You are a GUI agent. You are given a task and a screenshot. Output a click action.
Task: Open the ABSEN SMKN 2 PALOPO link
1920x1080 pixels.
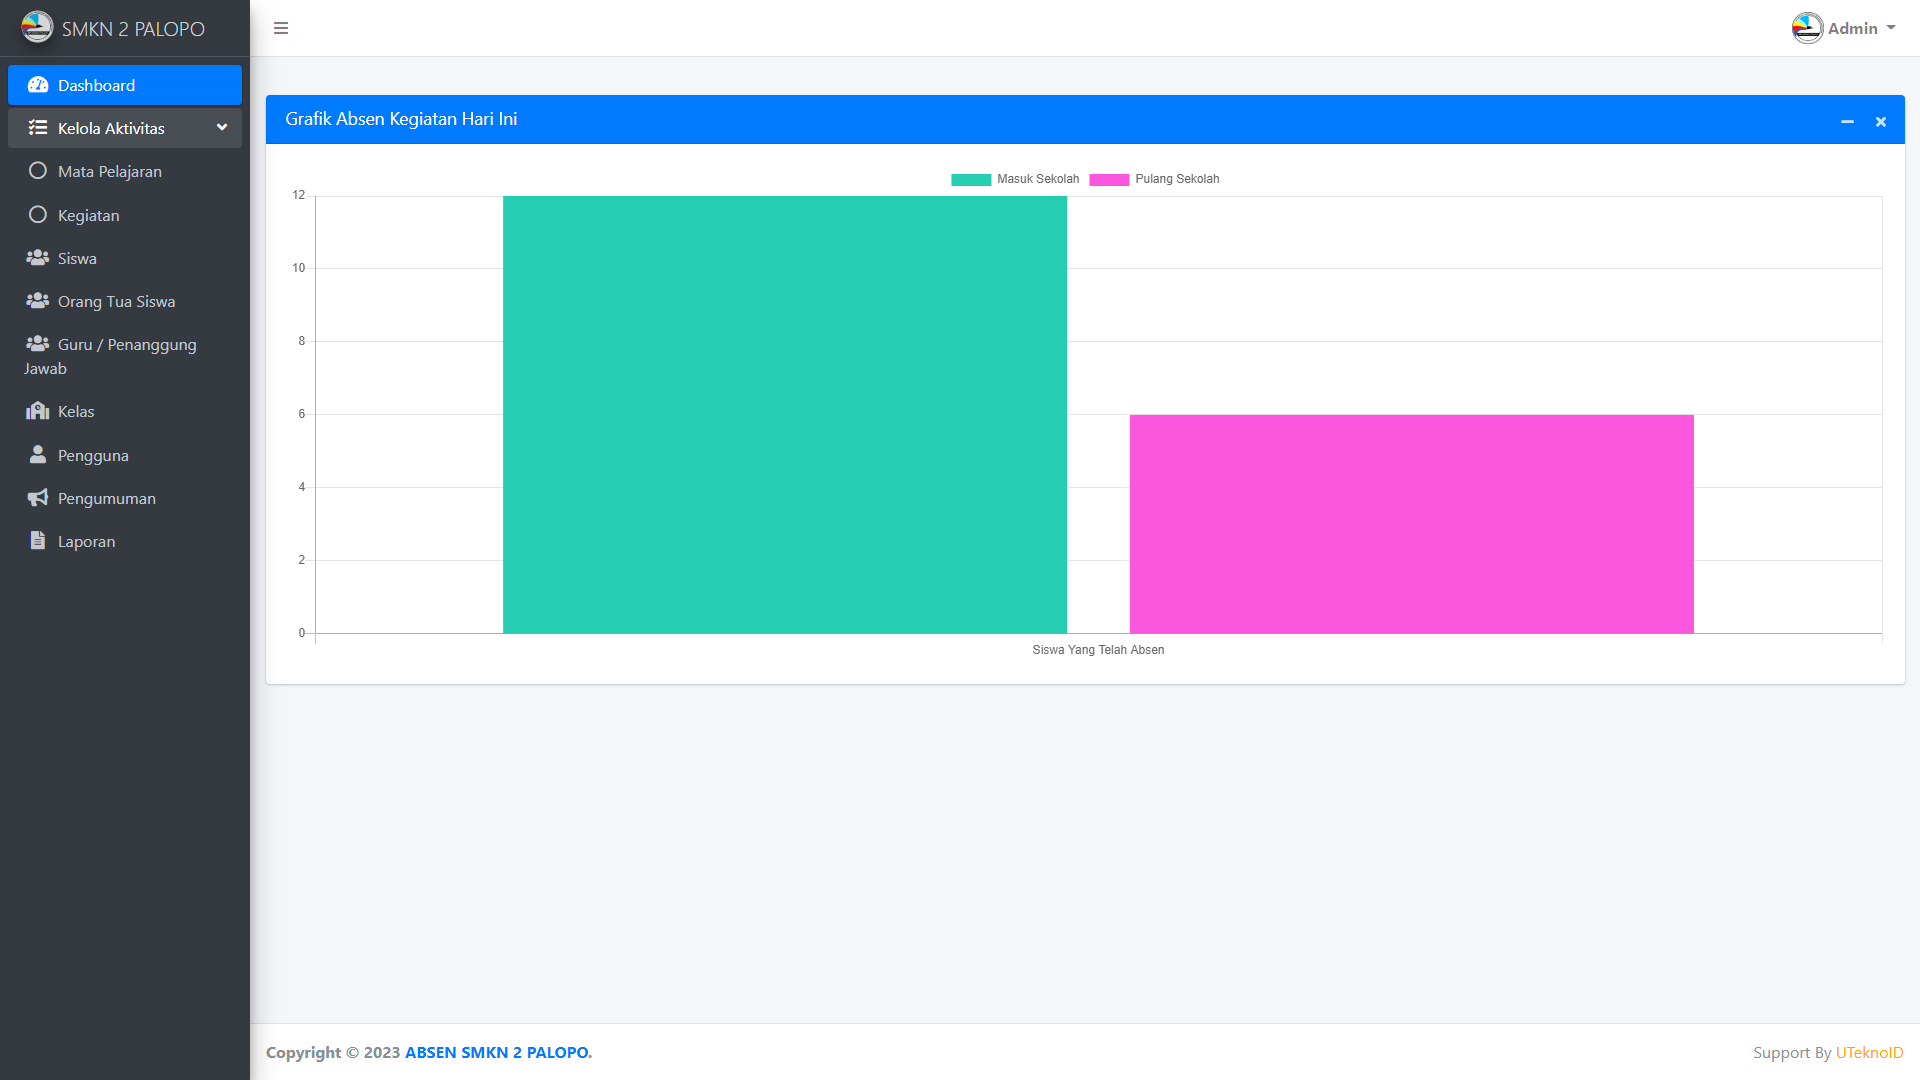(498, 1052)
